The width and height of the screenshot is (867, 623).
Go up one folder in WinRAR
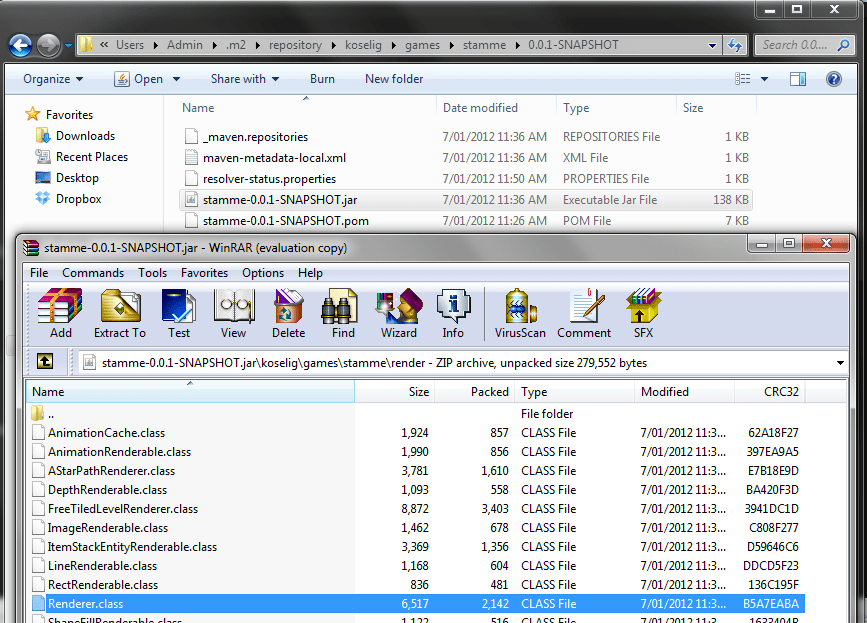pos(45,362)
